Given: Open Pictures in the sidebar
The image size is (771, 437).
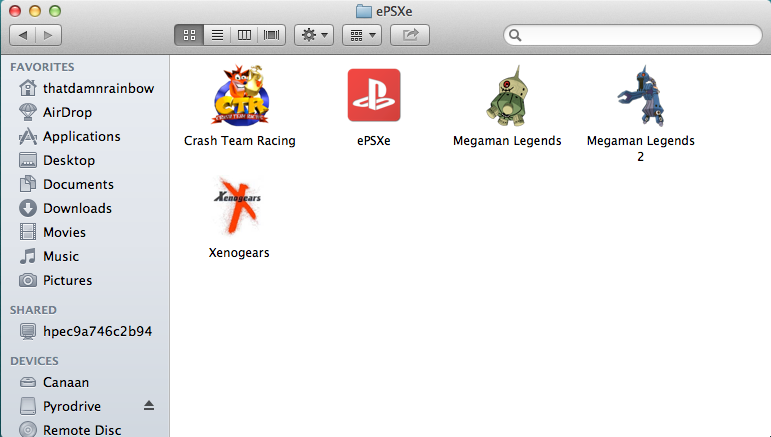Looking at the screenshot, I should (86, 281).
